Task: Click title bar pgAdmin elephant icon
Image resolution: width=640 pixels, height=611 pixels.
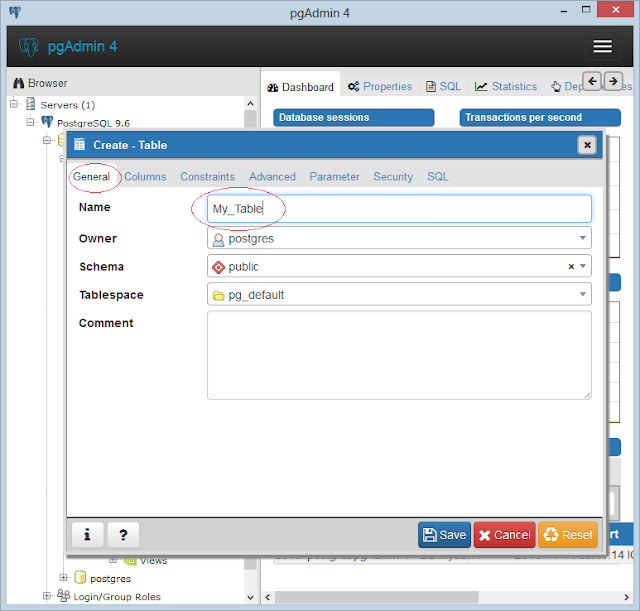Action: pyautogui.click(x=14, y=11)
